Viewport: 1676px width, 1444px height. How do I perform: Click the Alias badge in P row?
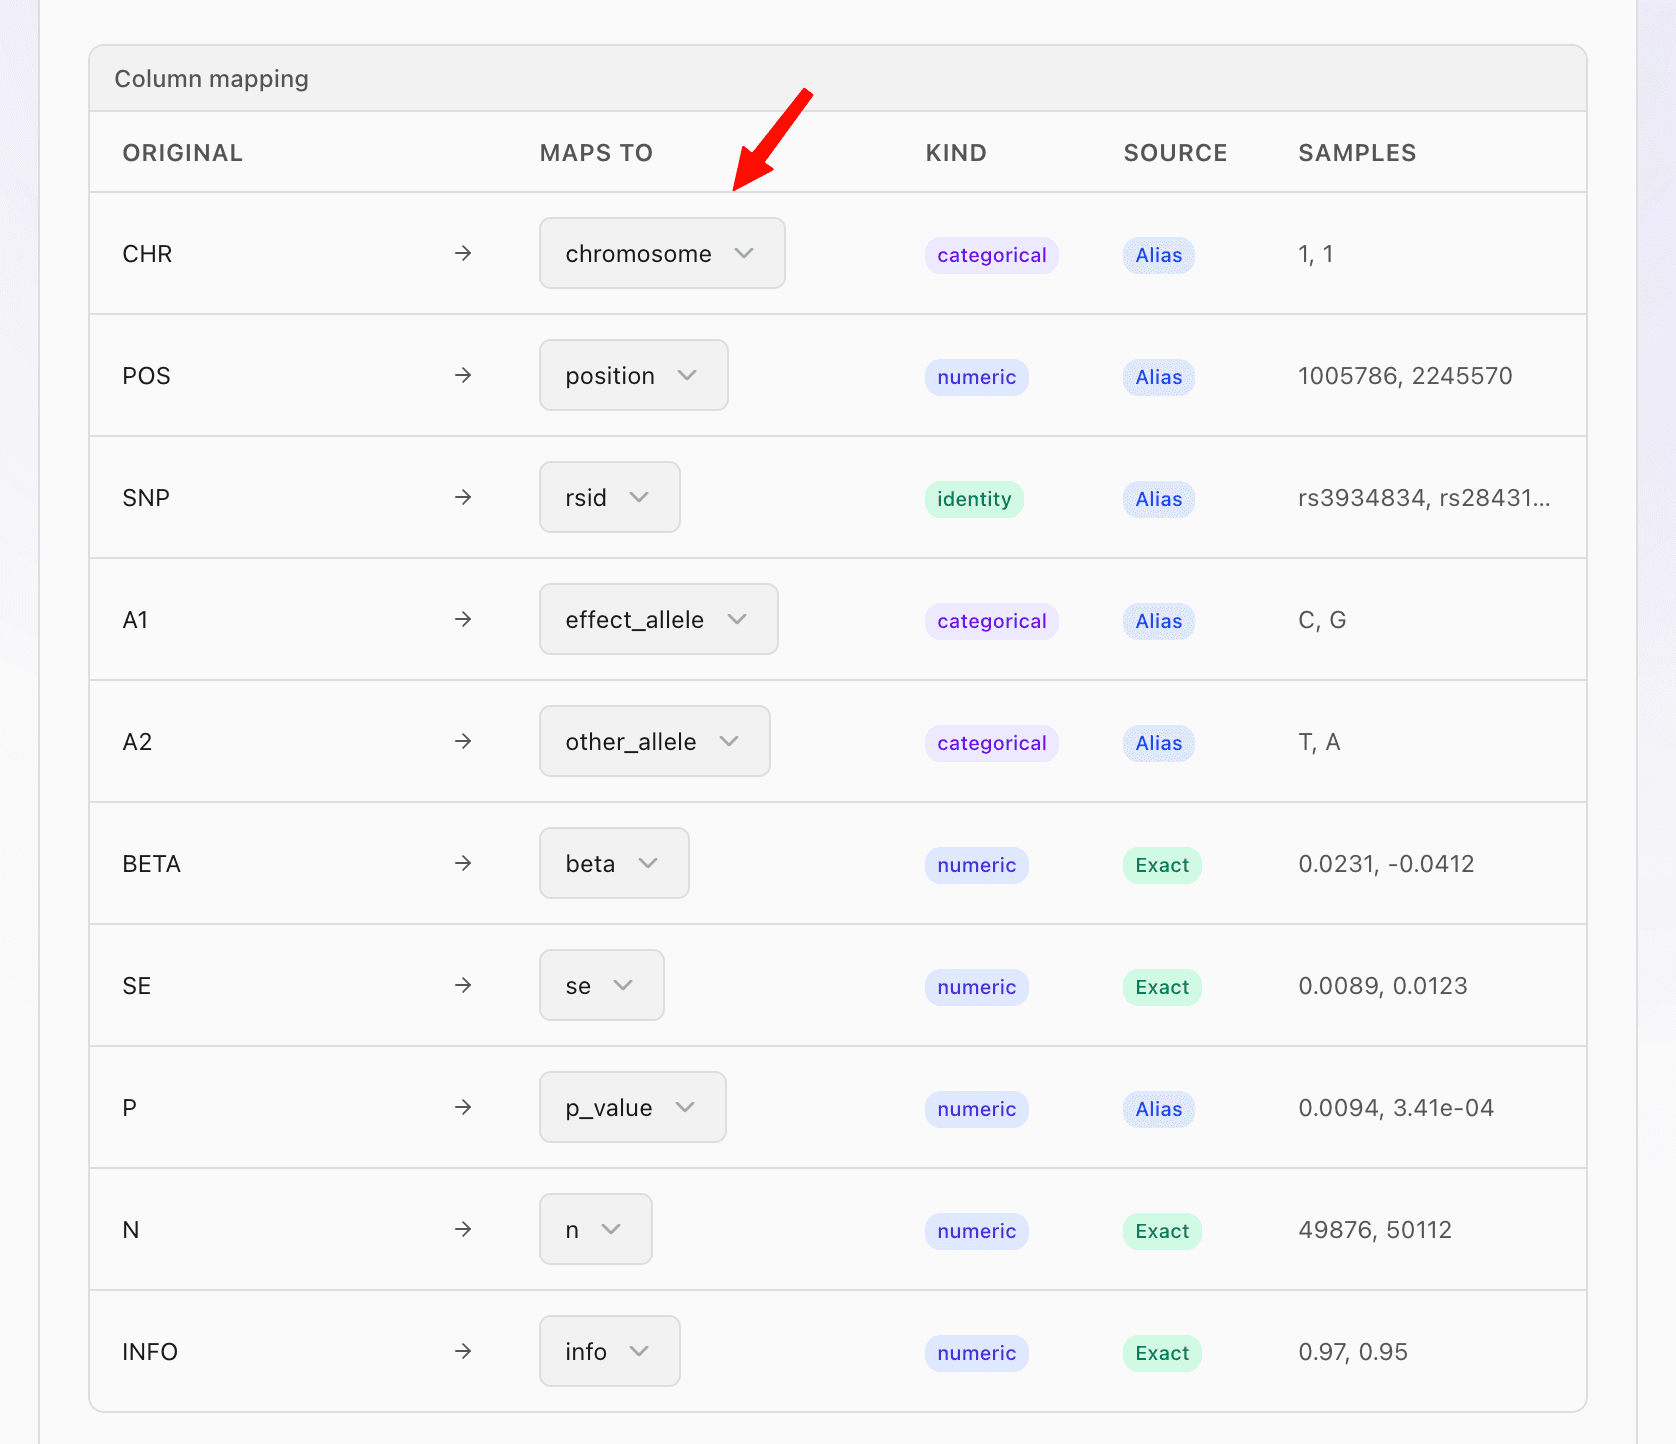coord(1158,1109)
